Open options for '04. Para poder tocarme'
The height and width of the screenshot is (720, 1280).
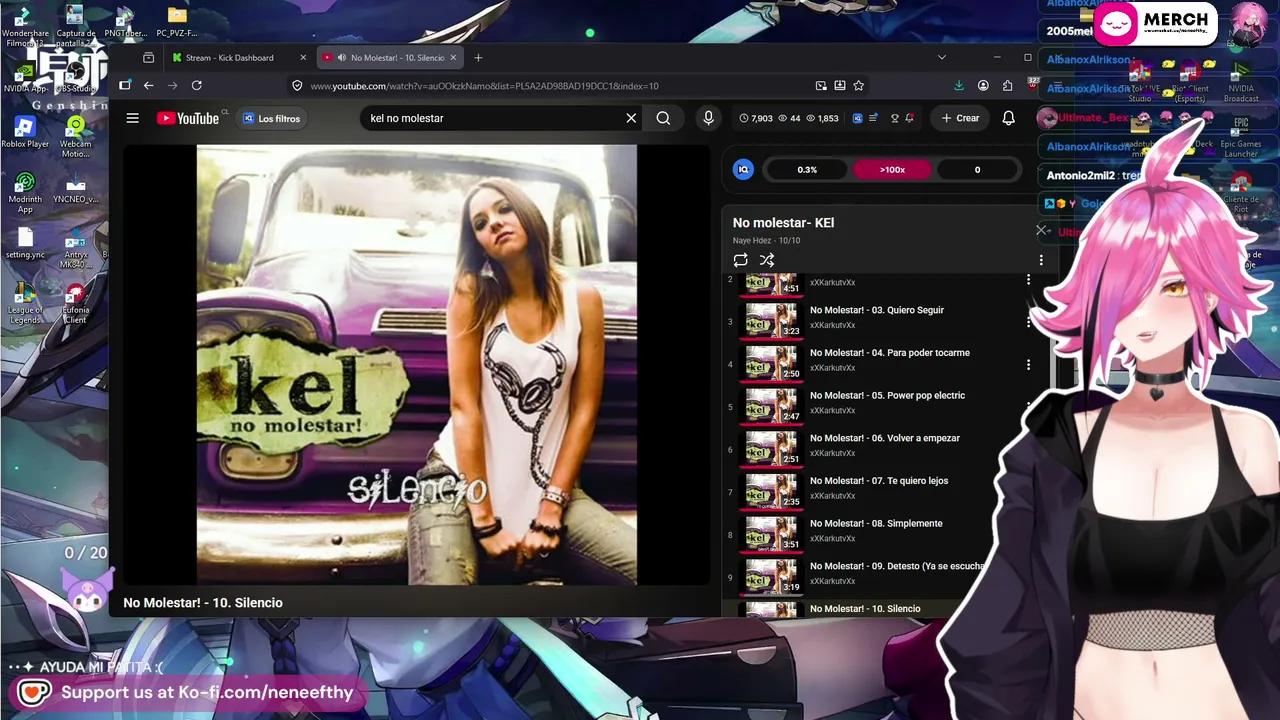(x=1028, y=365)
